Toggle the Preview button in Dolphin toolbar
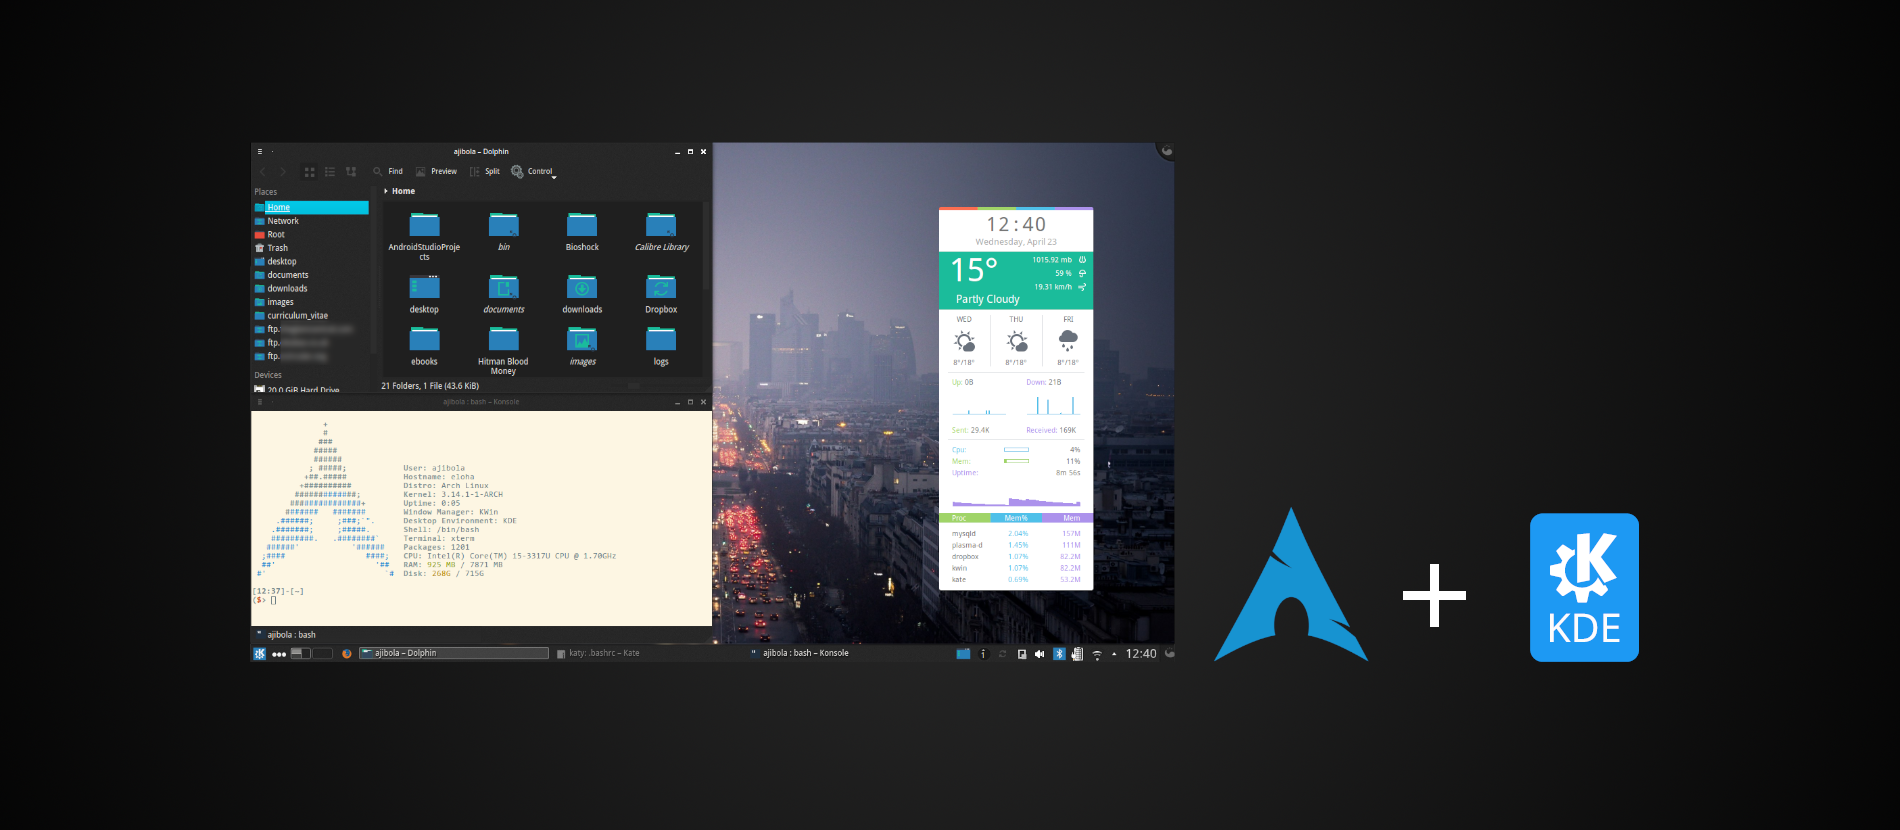 point(436,172)
